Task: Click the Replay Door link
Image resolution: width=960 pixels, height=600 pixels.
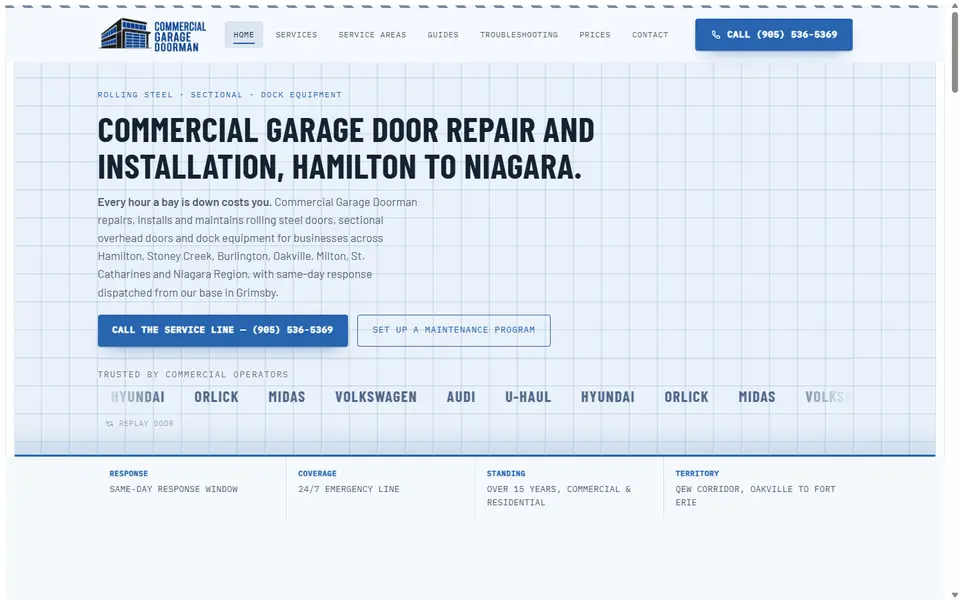Action: click(x=140, y=424)
